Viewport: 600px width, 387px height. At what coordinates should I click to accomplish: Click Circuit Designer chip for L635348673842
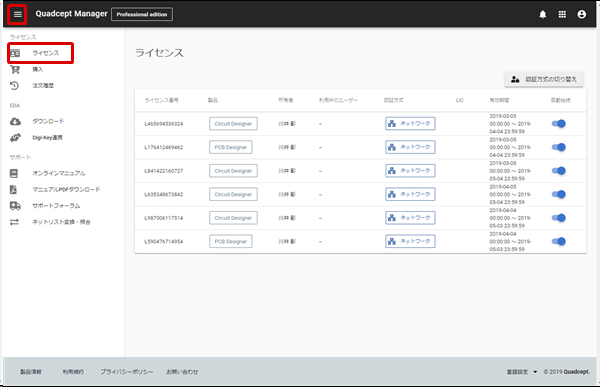point(233,194)
